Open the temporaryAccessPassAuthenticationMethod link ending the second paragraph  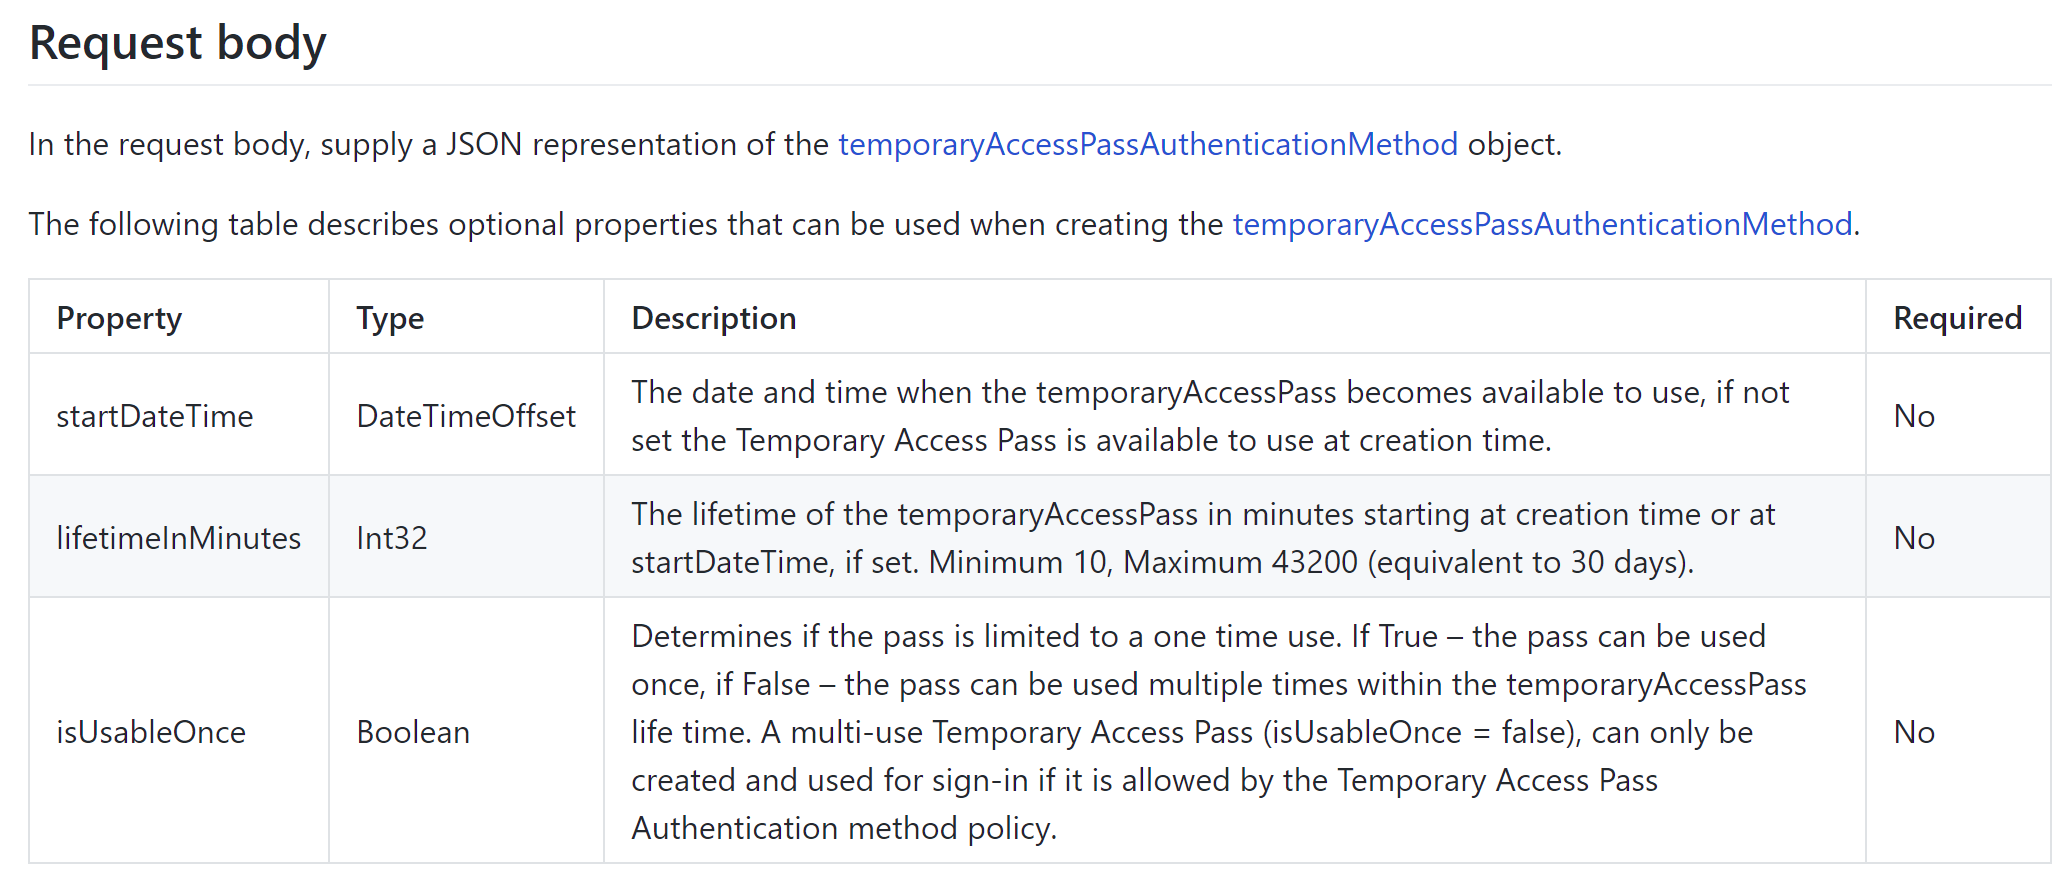pyautogui.click(x=1542, y=225)
